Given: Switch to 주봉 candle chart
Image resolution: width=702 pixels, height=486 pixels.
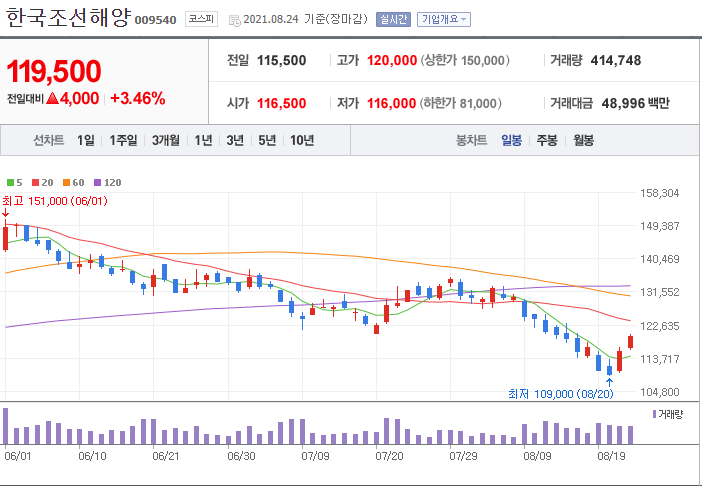Looking at the screenshot, I should tap(547, 141).
